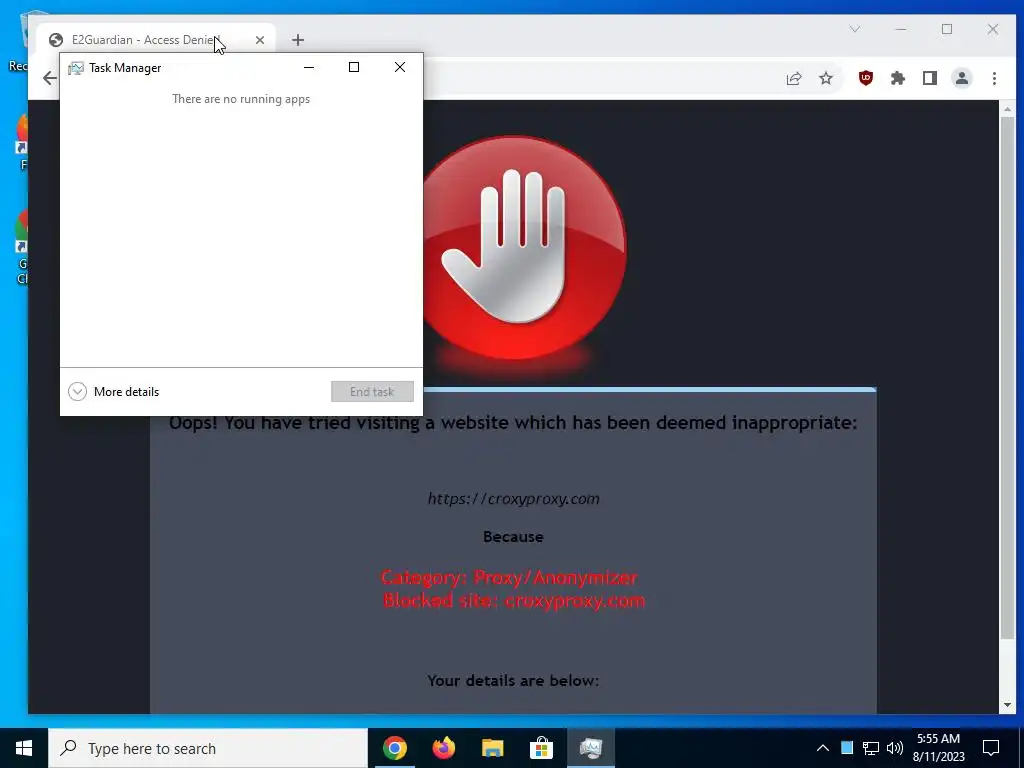
Task: Maximize the Task Manager window
Action: (x=354, y=67)
